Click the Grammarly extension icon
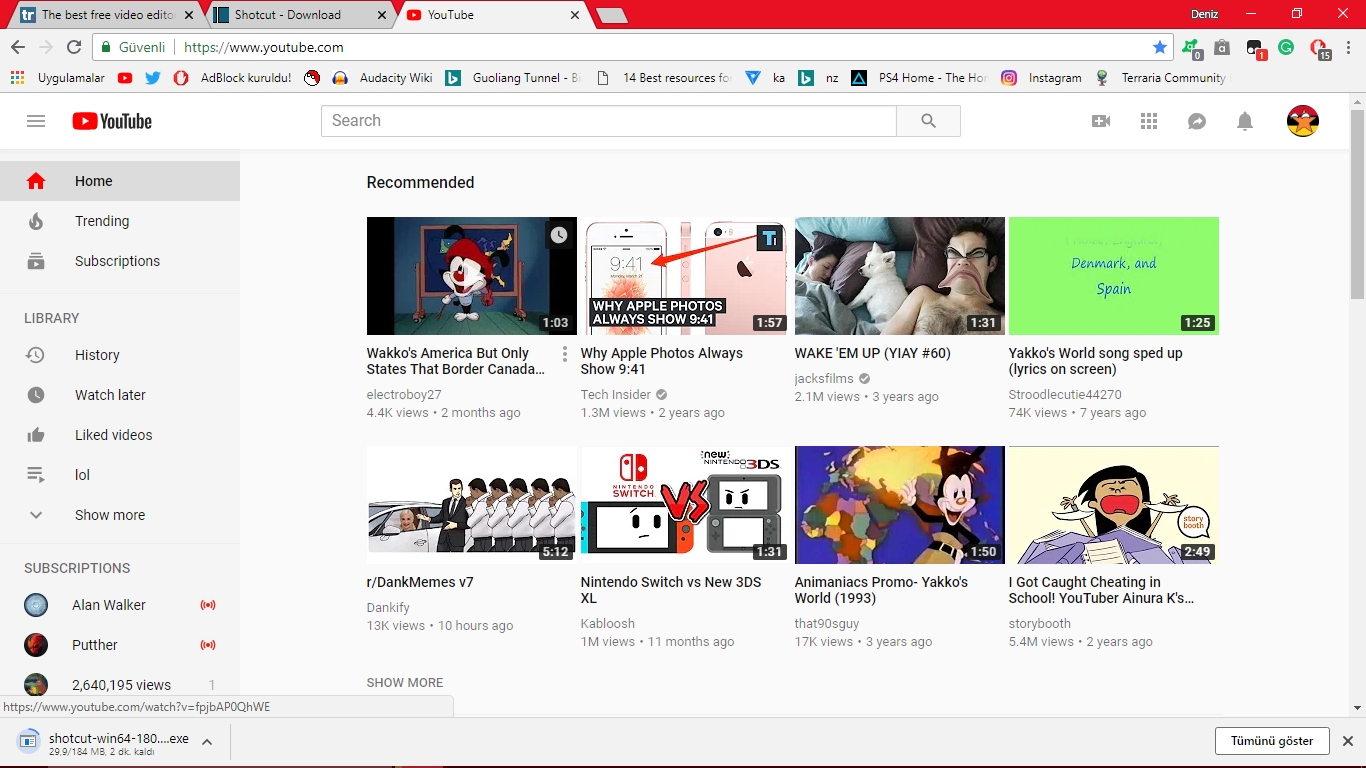 tap(1286, 47)
